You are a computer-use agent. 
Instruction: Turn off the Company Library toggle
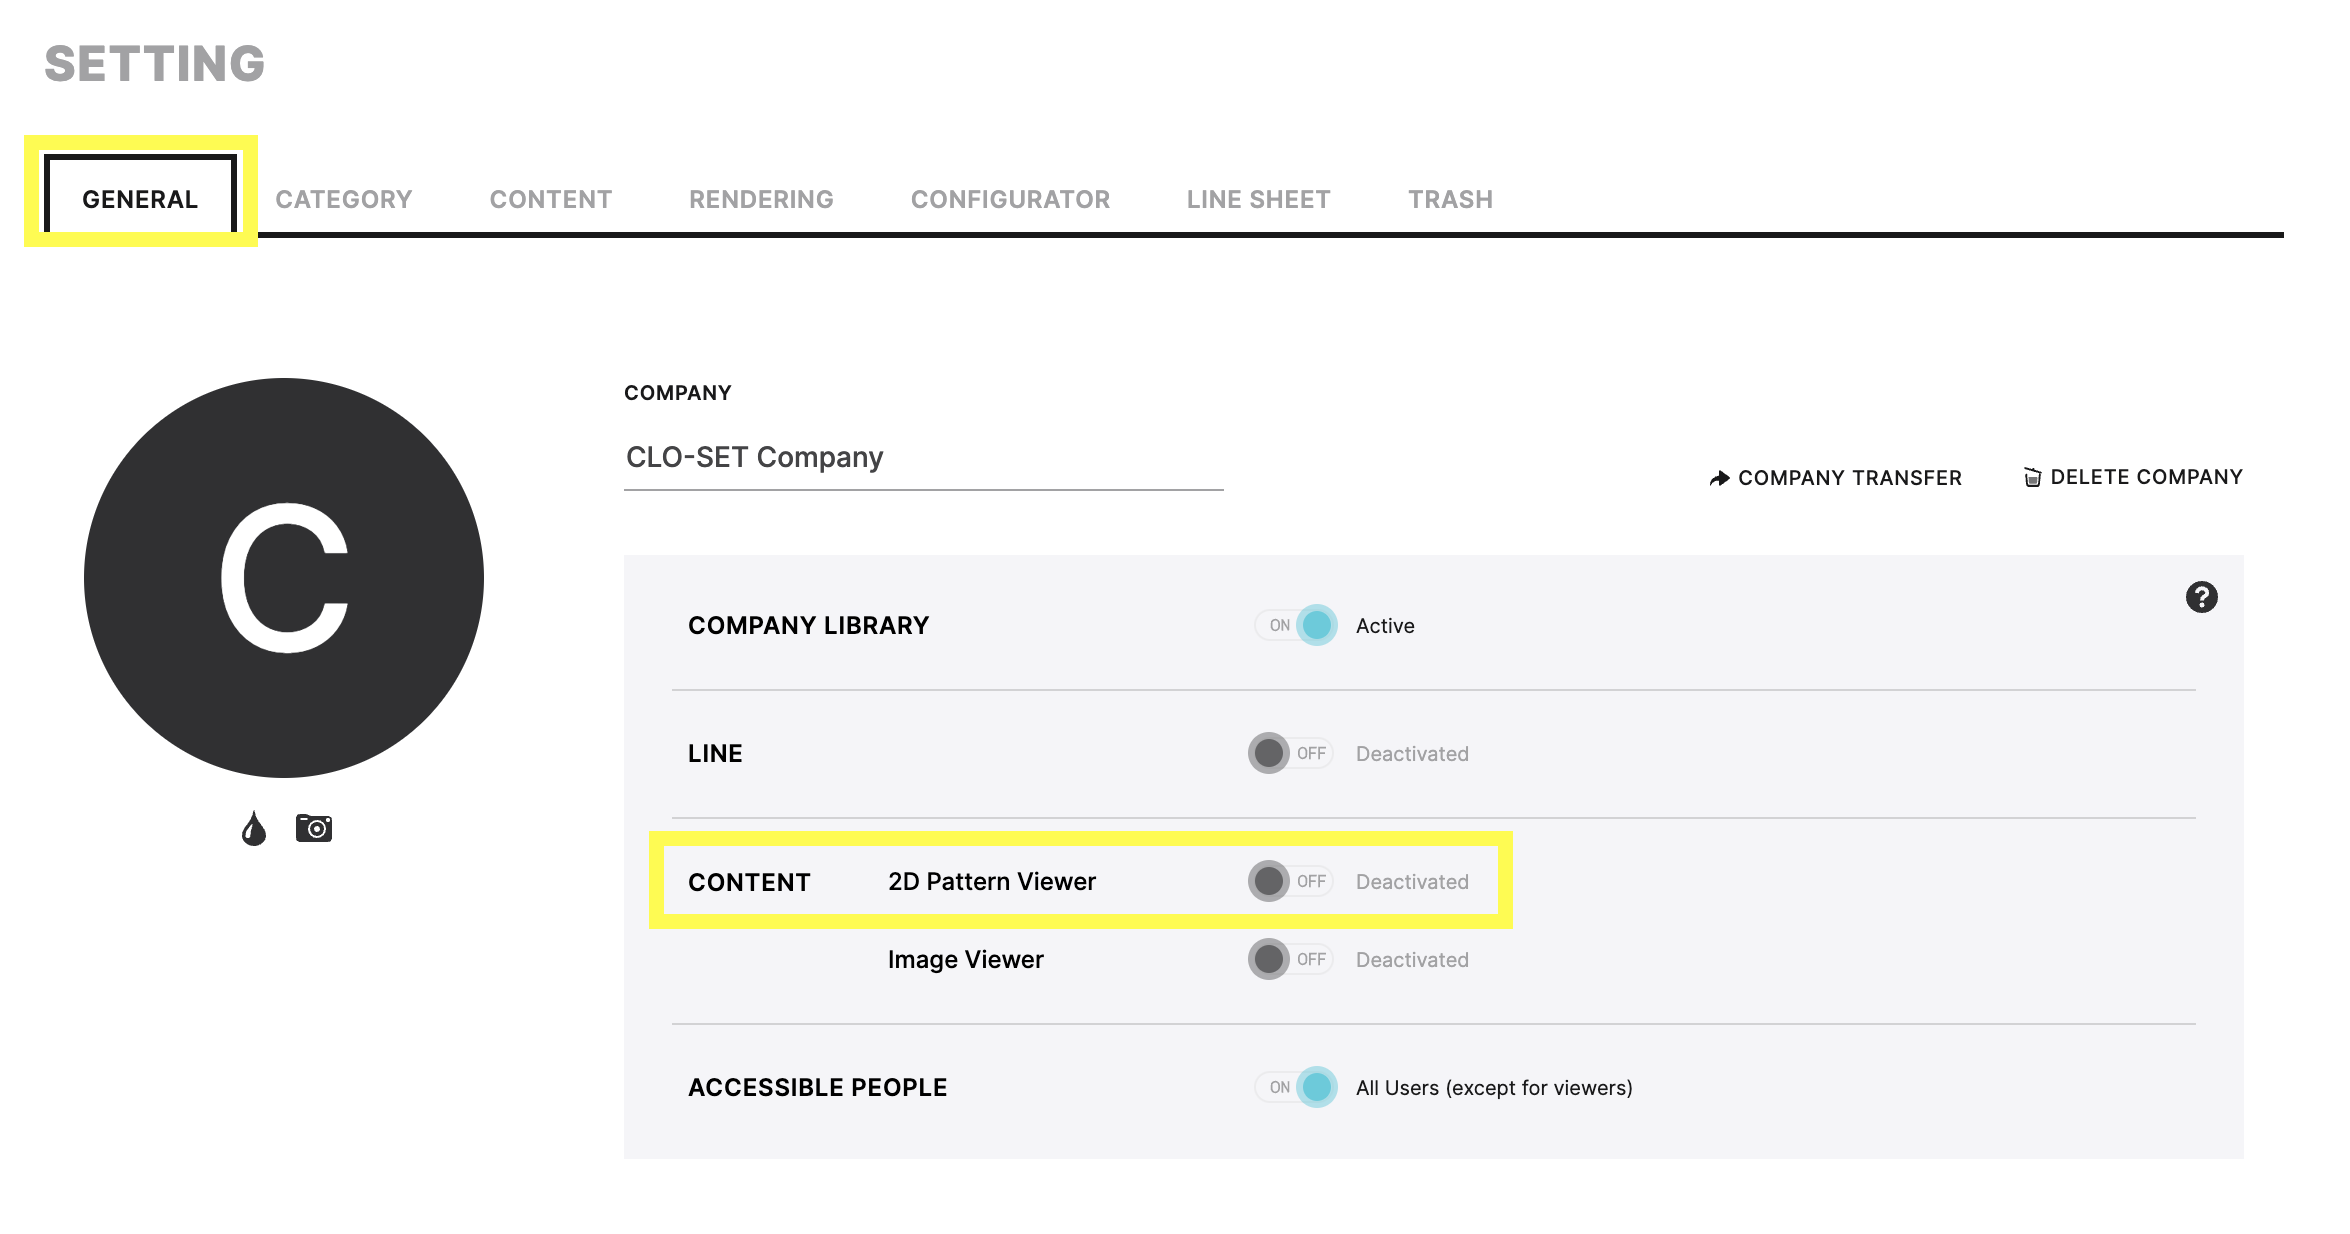point(1296,625)
